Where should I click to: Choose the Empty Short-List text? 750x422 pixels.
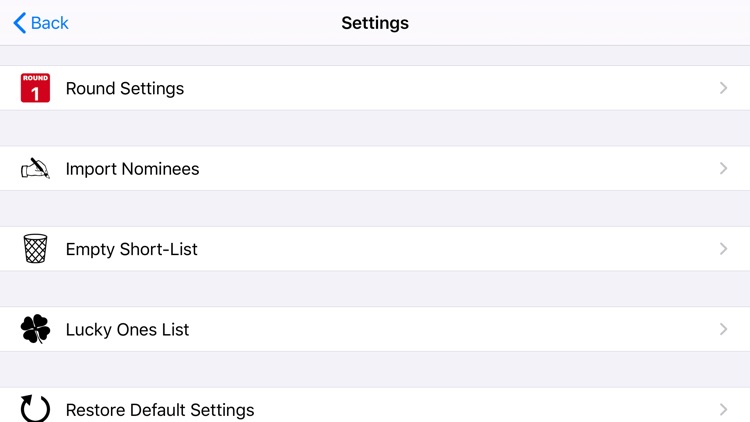point(131,249)
